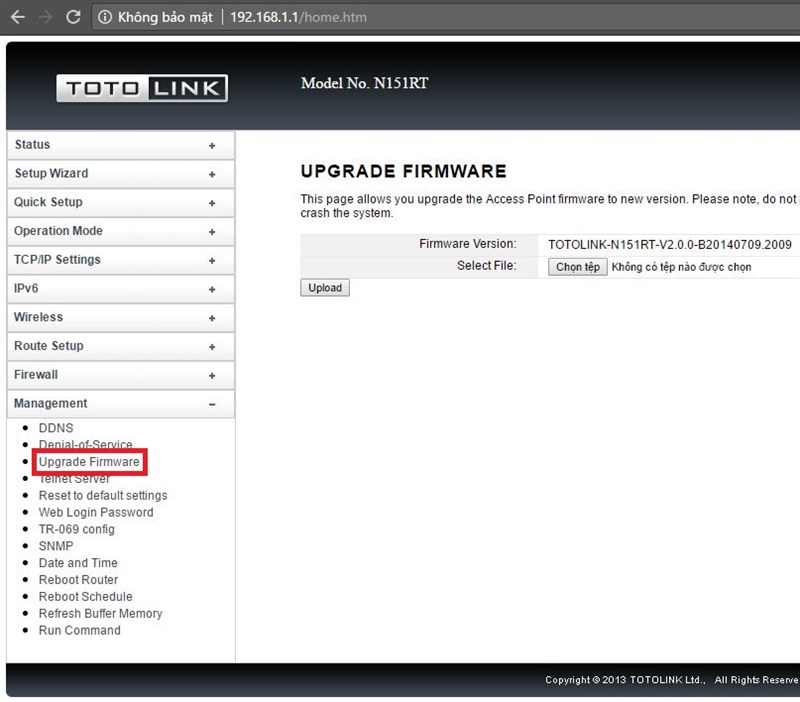Open Web Login Password page
The image size is (800, 702).
tap(96, 512)
